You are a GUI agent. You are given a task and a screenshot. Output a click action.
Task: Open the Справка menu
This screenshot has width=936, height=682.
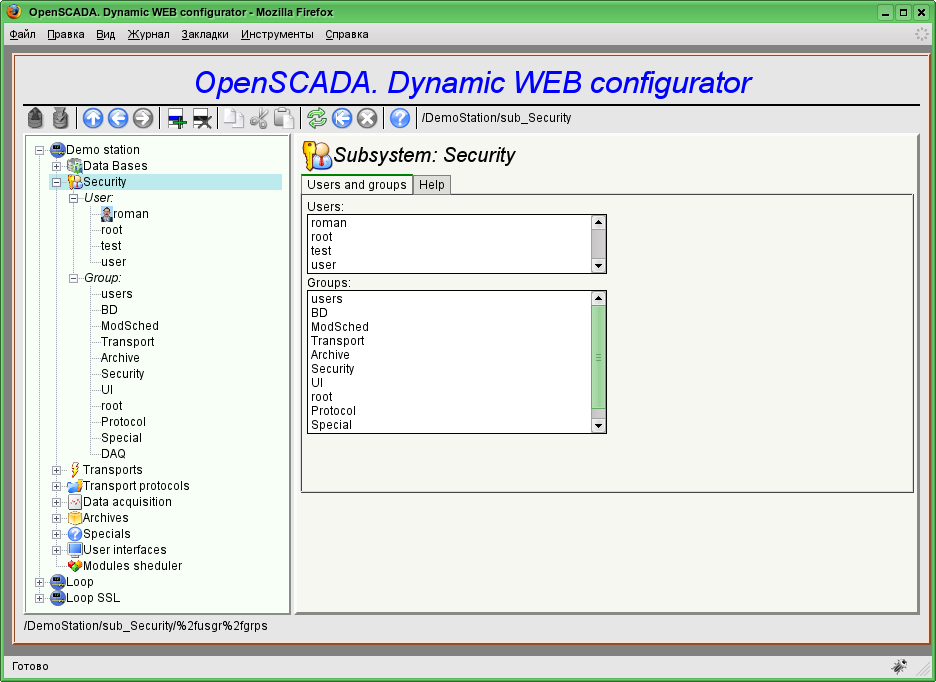click(347, 35)
